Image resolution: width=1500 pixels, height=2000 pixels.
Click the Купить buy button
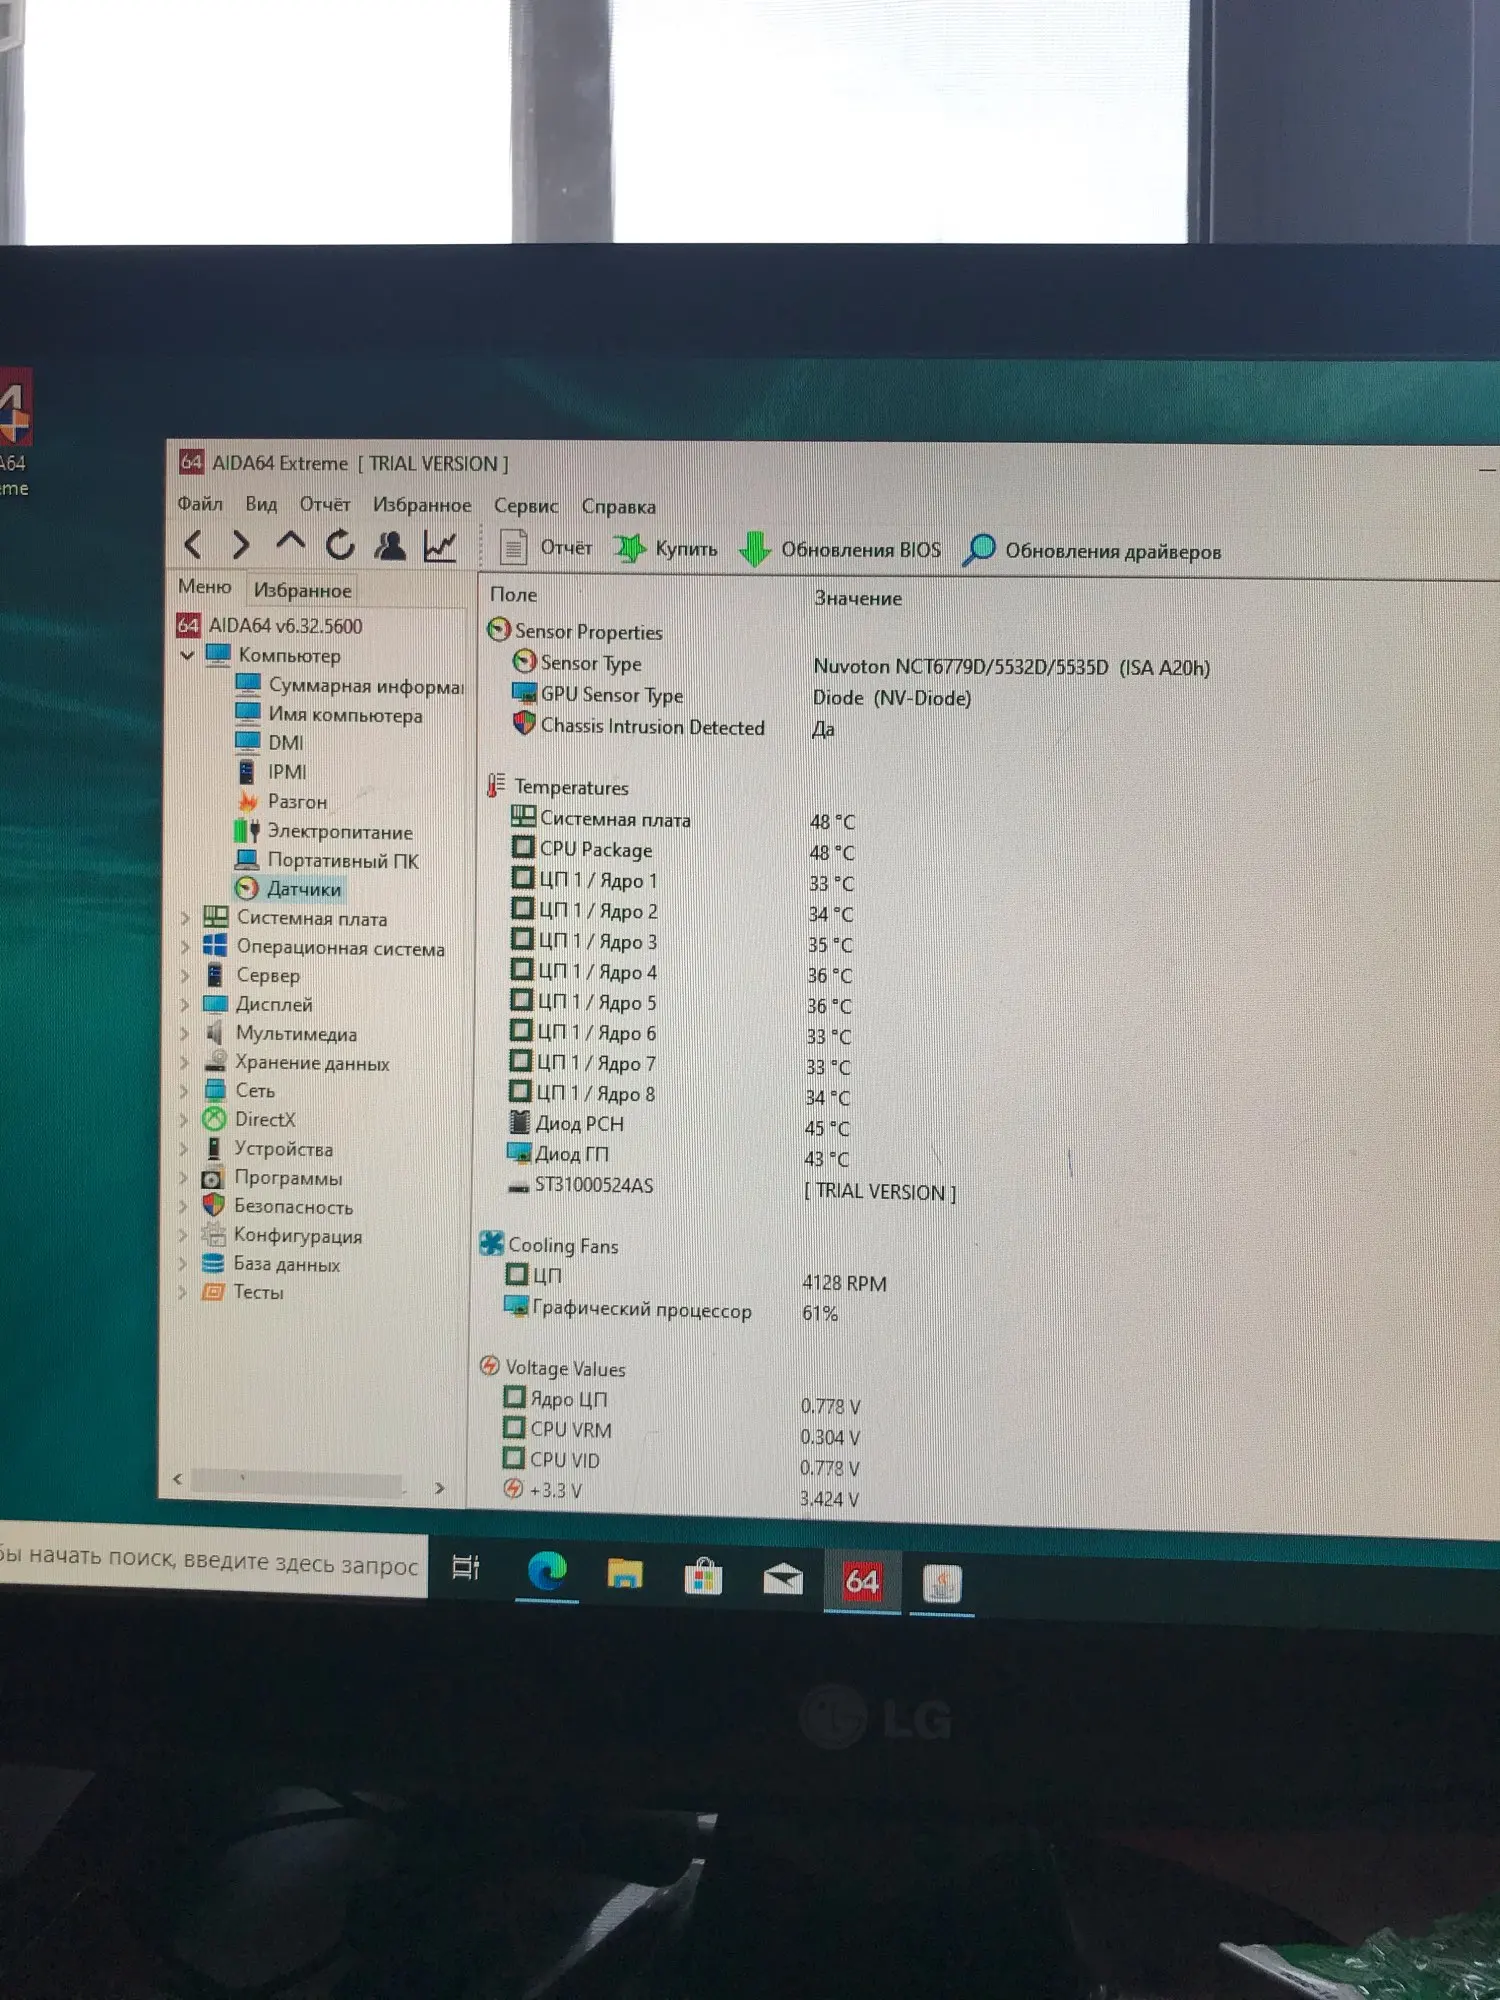pyautogui.click(x=666, y=548)
